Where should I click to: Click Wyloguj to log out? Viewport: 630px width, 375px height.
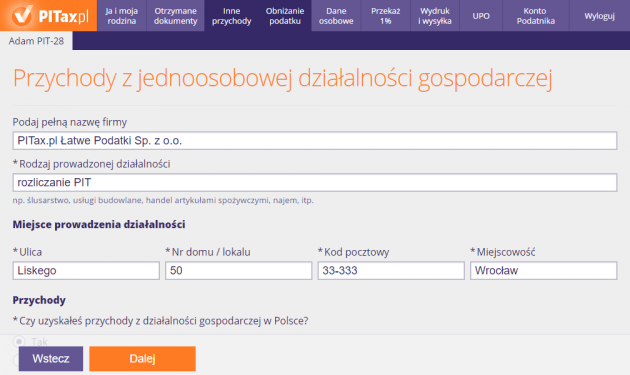(599, 16)
